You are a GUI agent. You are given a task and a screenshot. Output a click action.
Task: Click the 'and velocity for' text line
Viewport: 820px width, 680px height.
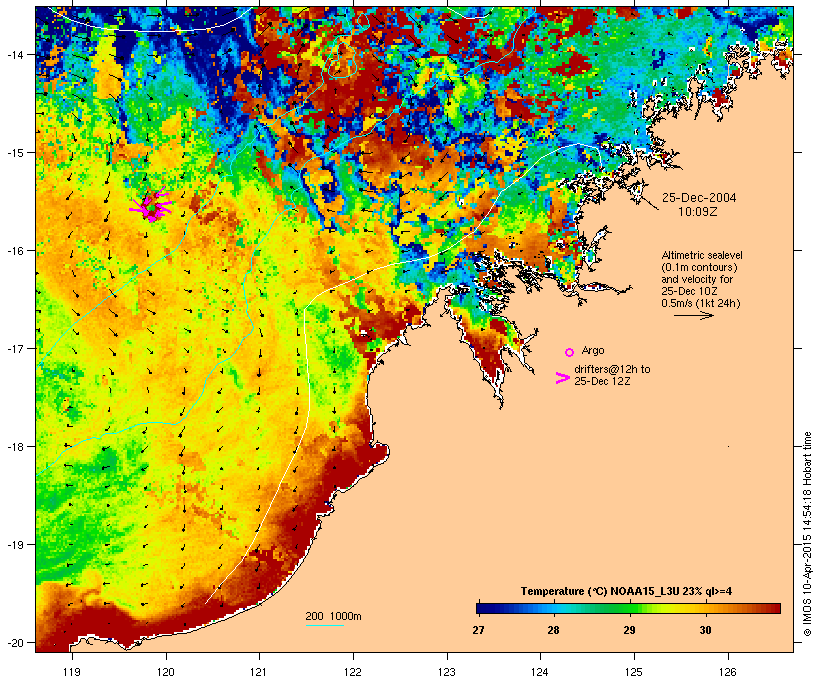(697, 279)
